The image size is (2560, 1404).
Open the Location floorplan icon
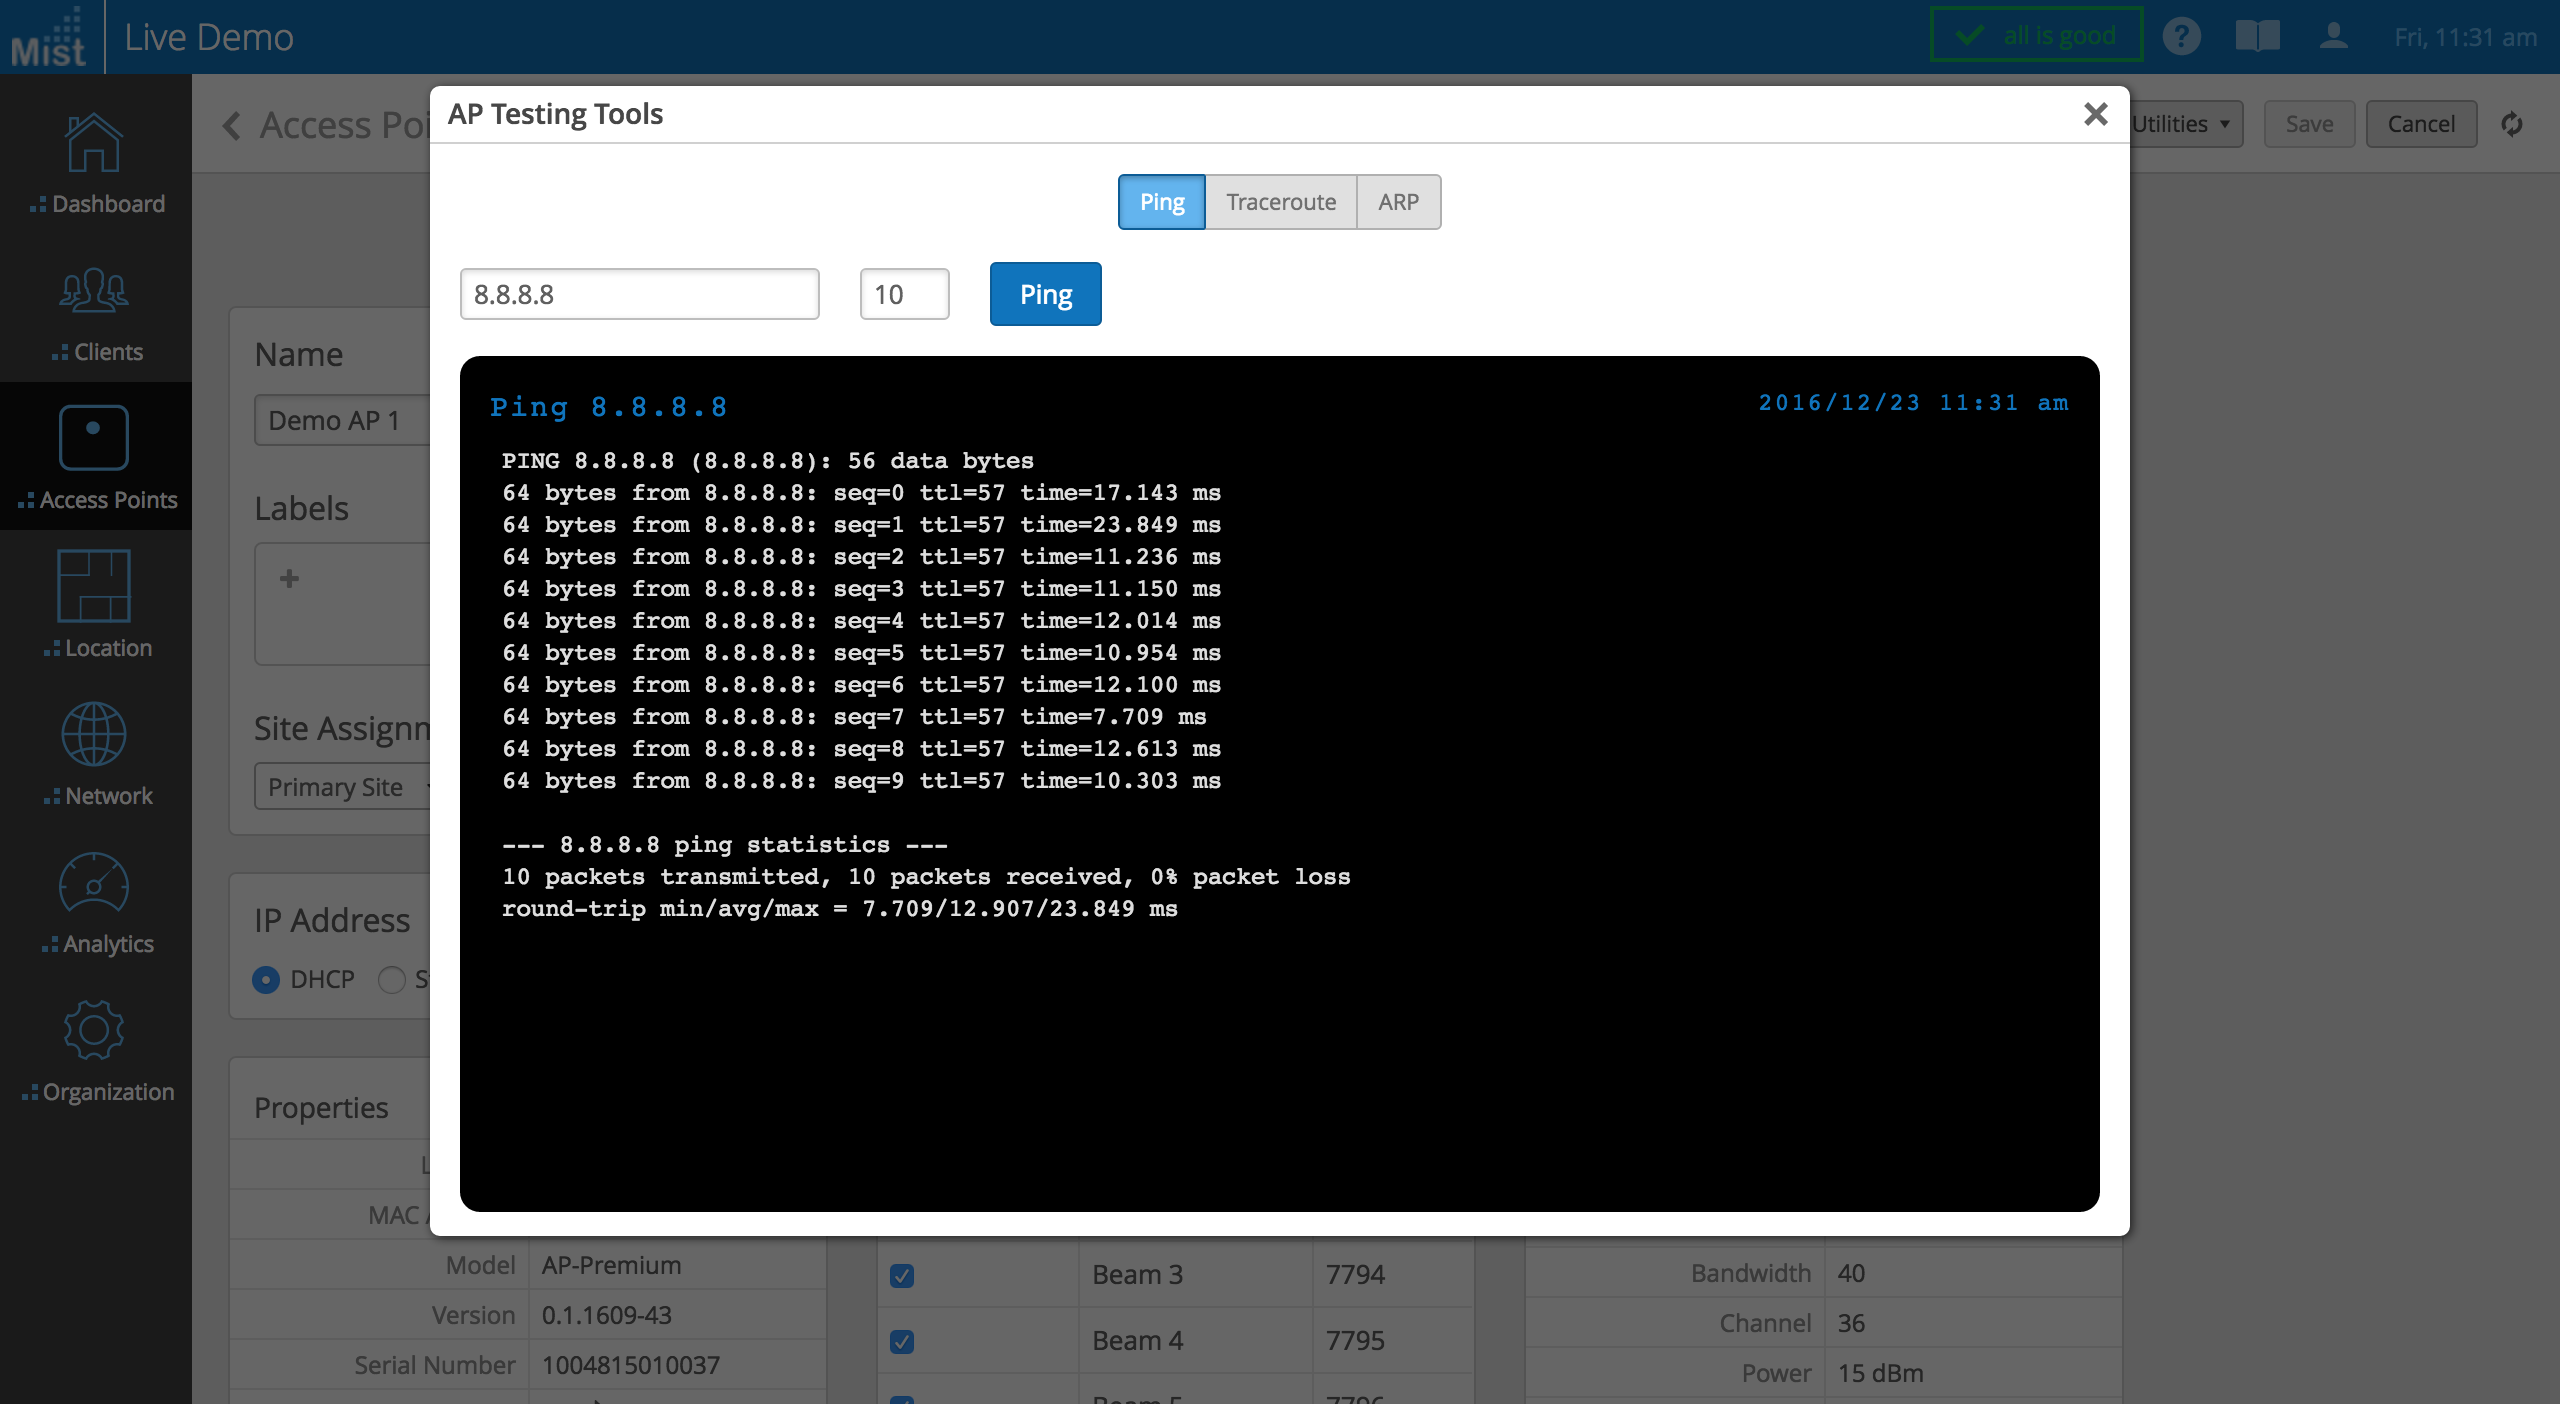pyautogui.click(x=94, y=586)
